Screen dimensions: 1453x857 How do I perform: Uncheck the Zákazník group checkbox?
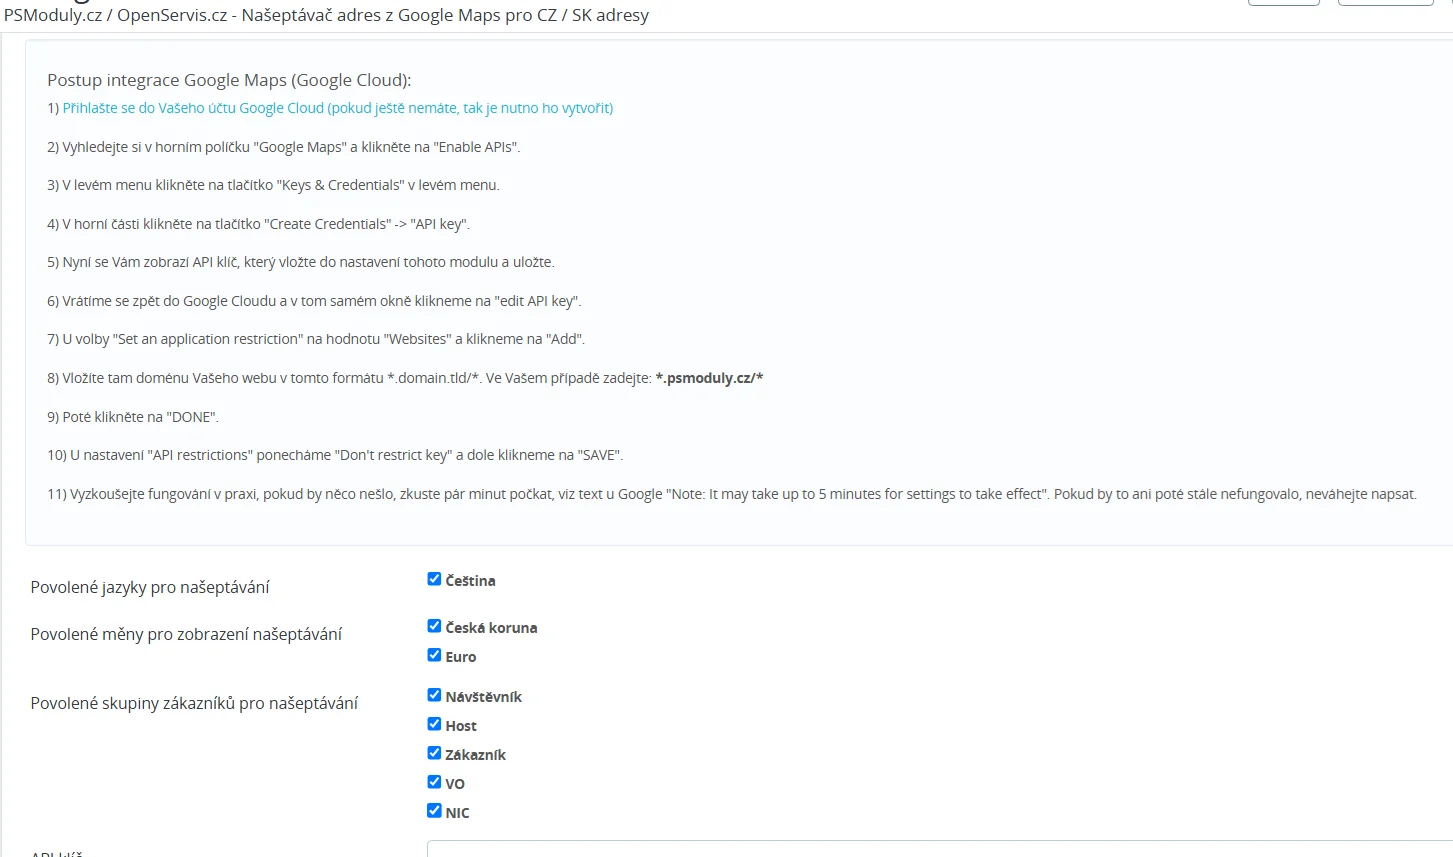(x=434, y=753)
